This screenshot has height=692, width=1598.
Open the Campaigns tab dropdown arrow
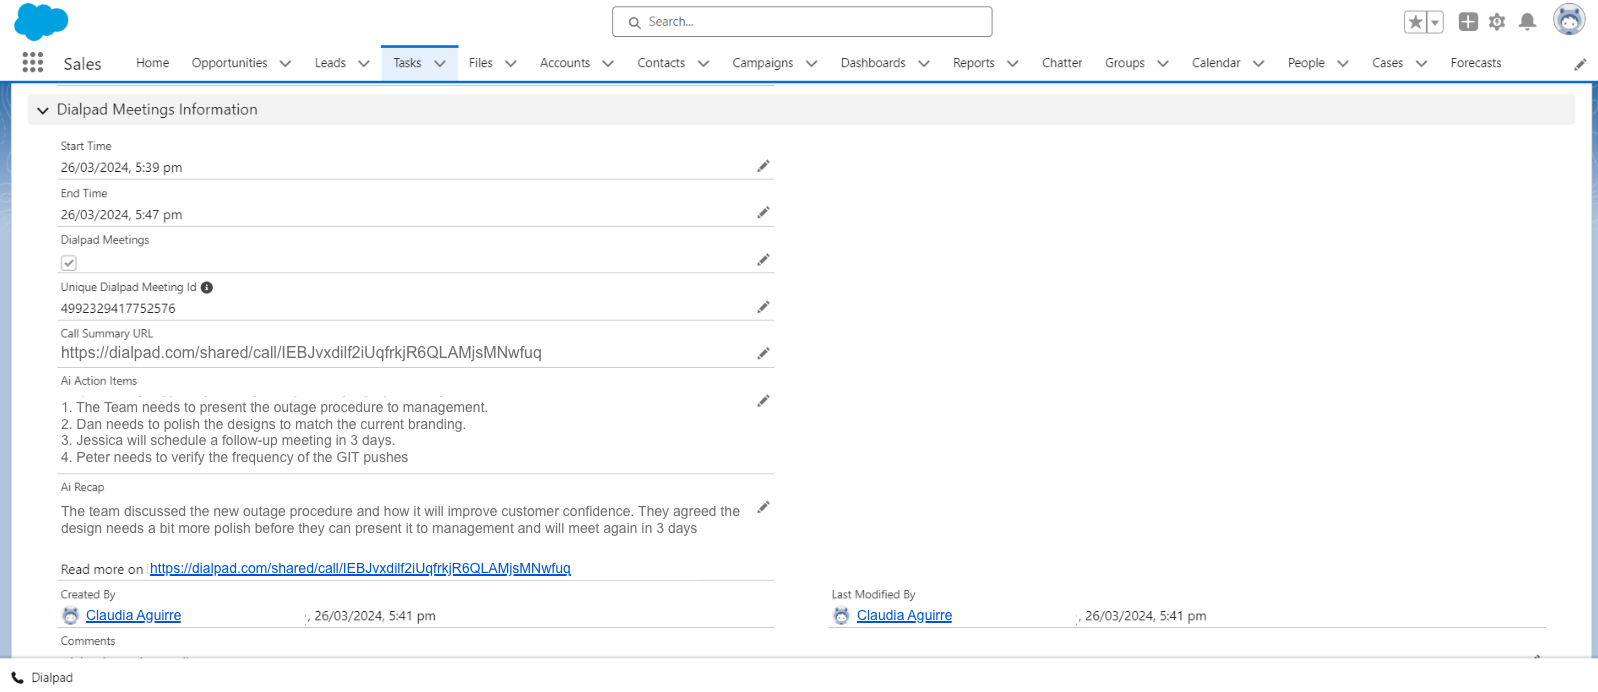(x=811, y=63)
